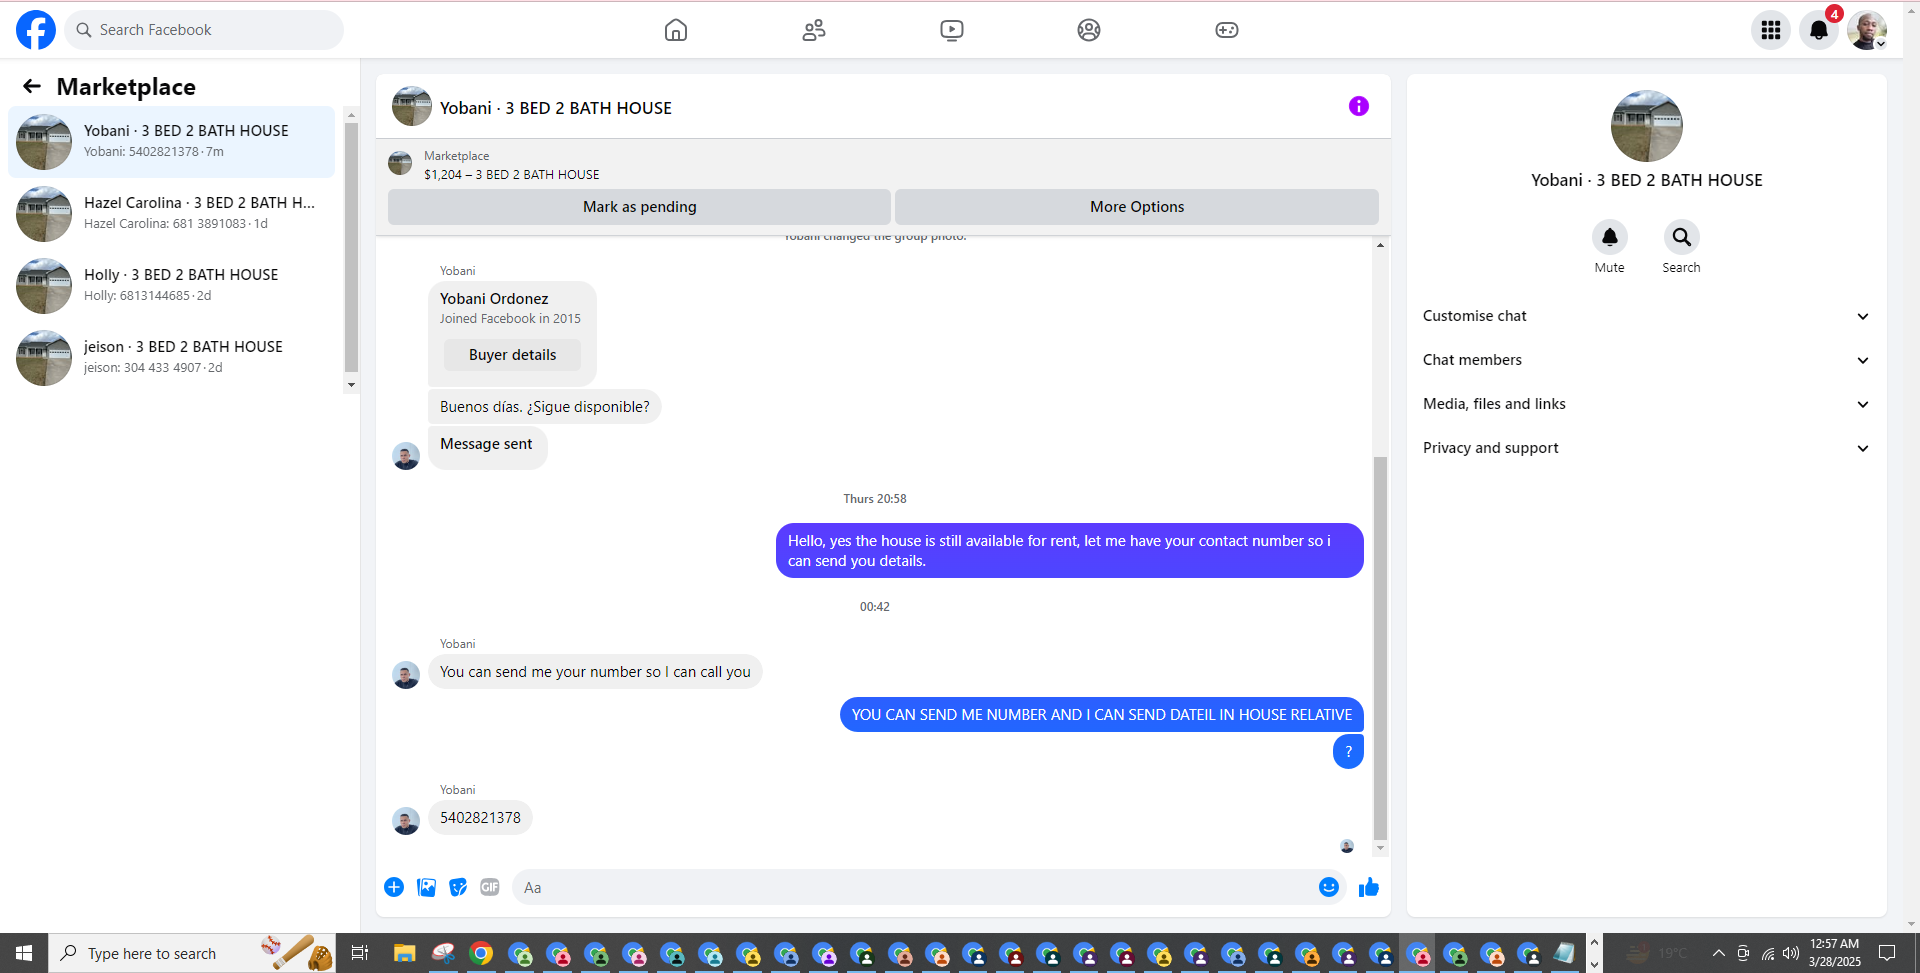This screenshot has width=1920, height=973.
Task: Click 'You can send me your number' message
Action: (595, 672)
